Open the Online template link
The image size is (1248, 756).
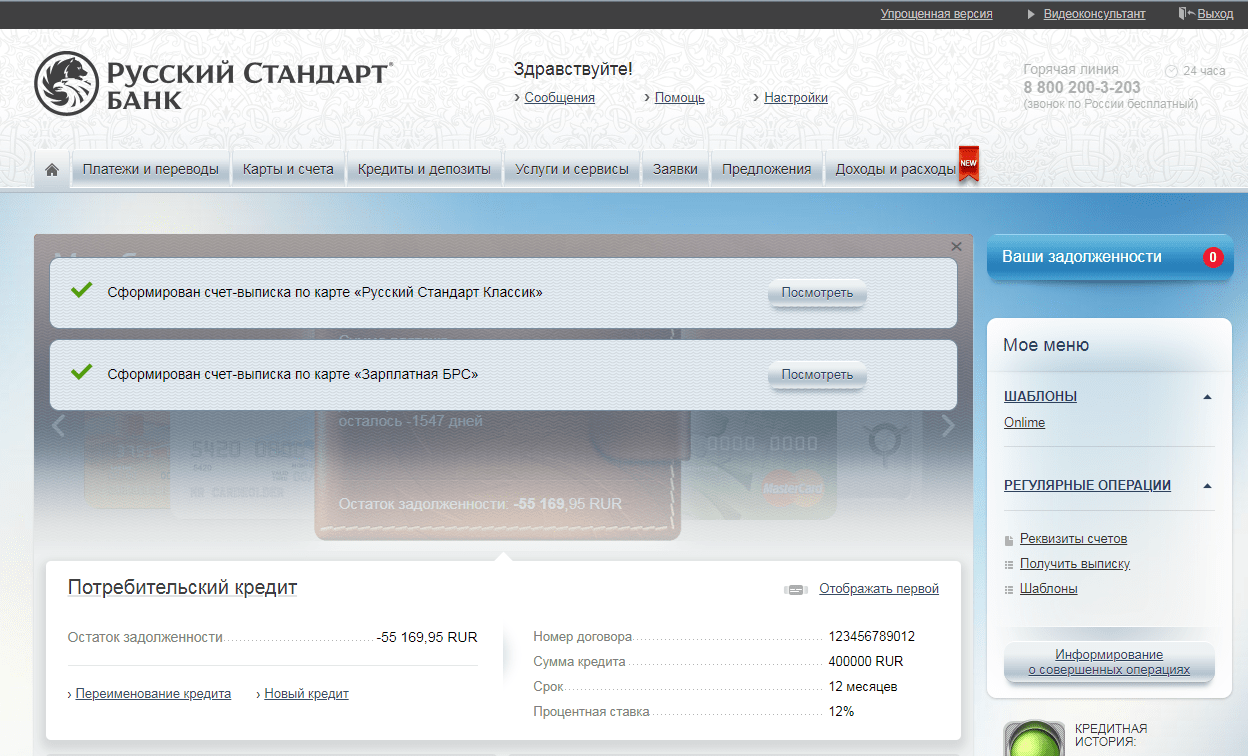pos(1024,423)
